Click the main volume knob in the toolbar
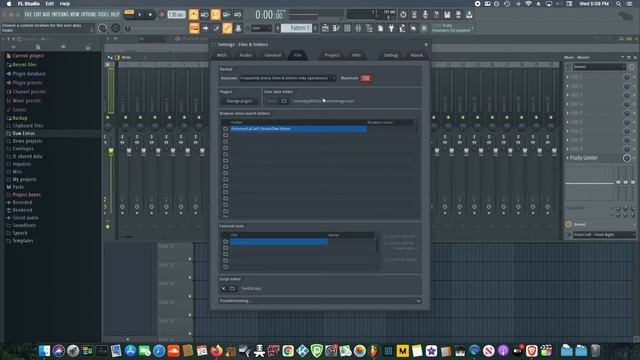Screen dimensions: 640x360 point(102,28)
